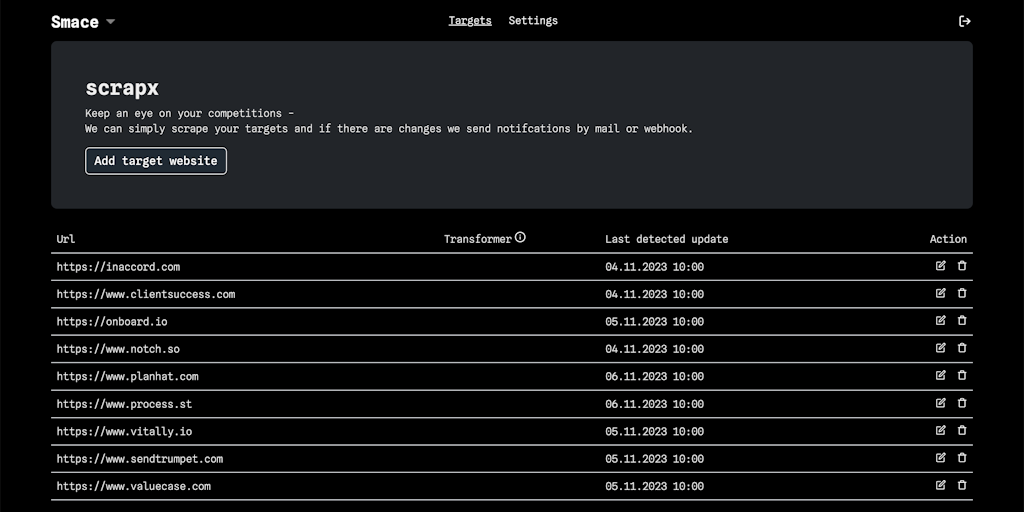
Task: Open the Targets tab
Action: pos(470,20)
